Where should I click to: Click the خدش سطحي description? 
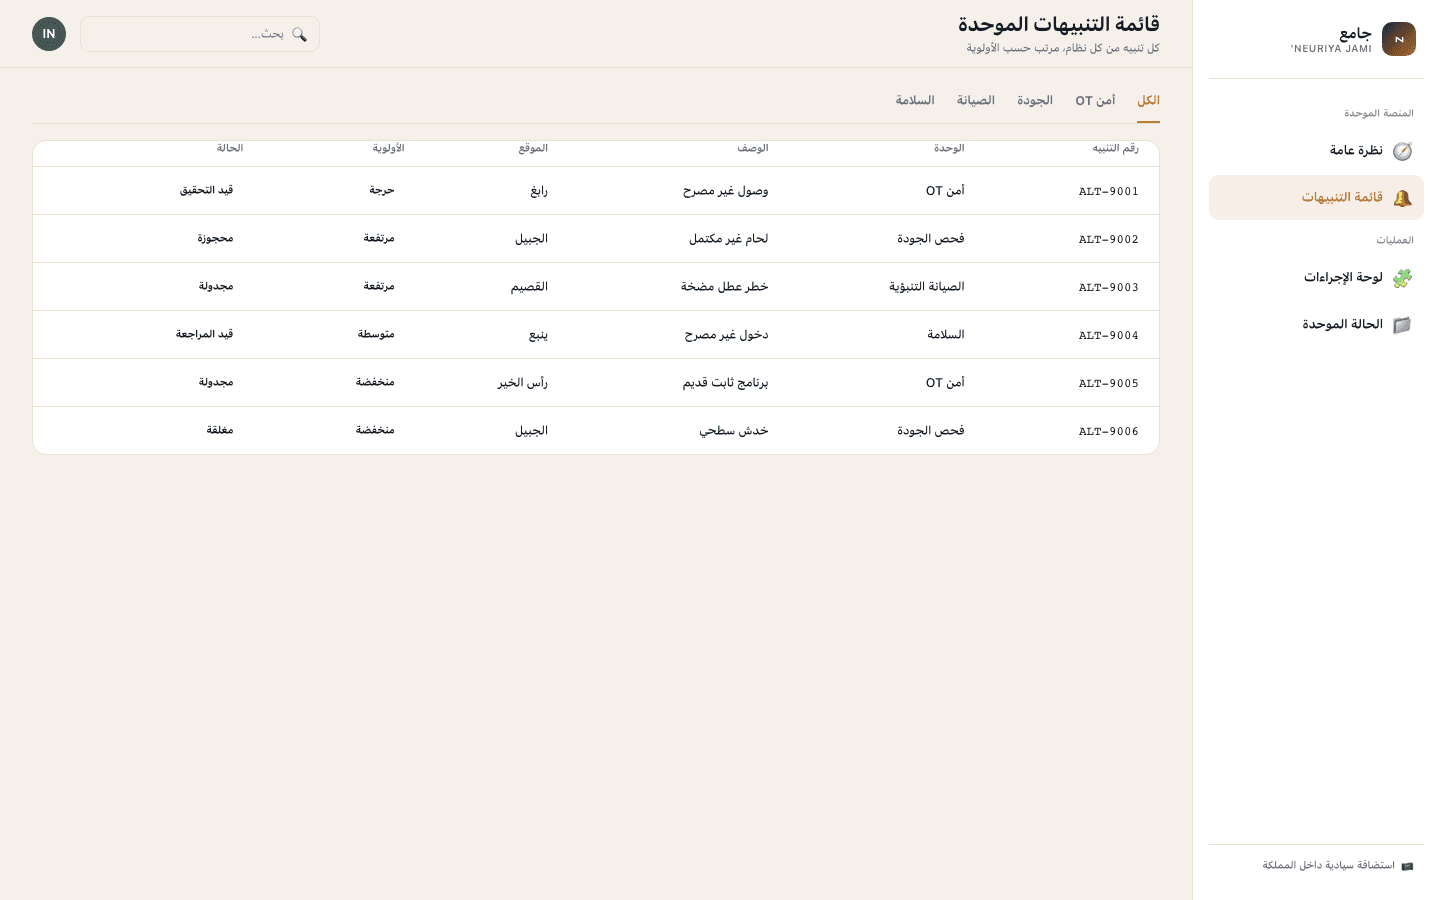[x=734, y=431]
